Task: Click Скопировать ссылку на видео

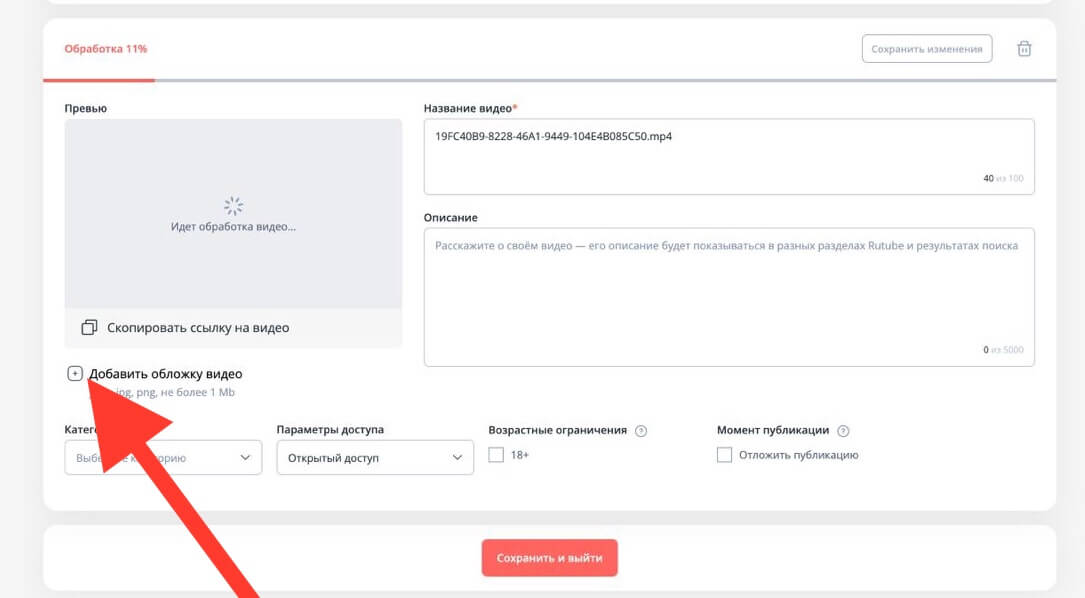Action: [x=198, y=327]
